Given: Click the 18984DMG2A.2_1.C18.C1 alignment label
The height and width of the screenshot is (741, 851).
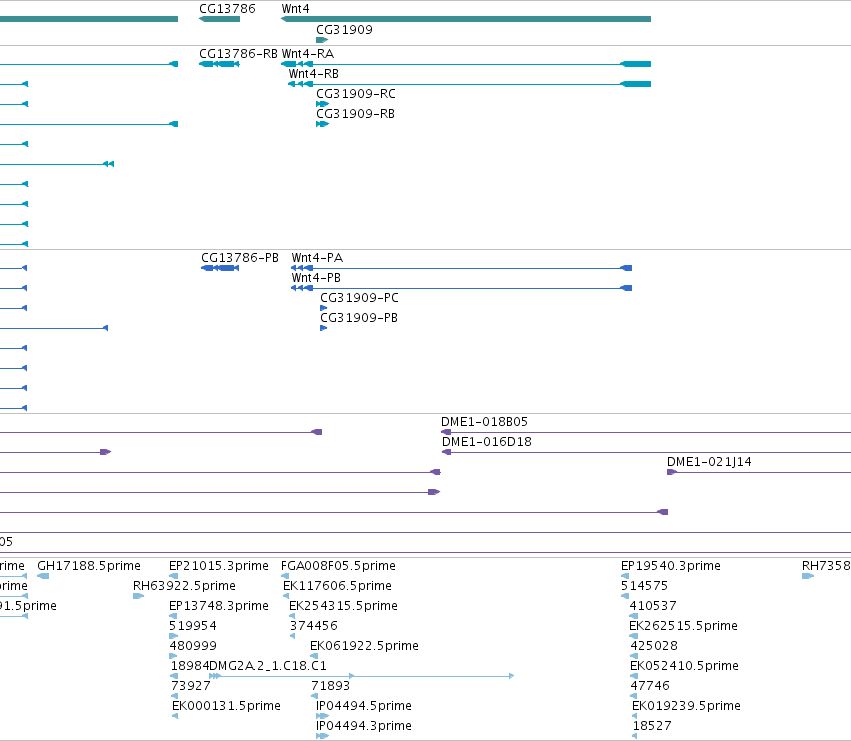Looking at the screenshot, I should (249, 666).
